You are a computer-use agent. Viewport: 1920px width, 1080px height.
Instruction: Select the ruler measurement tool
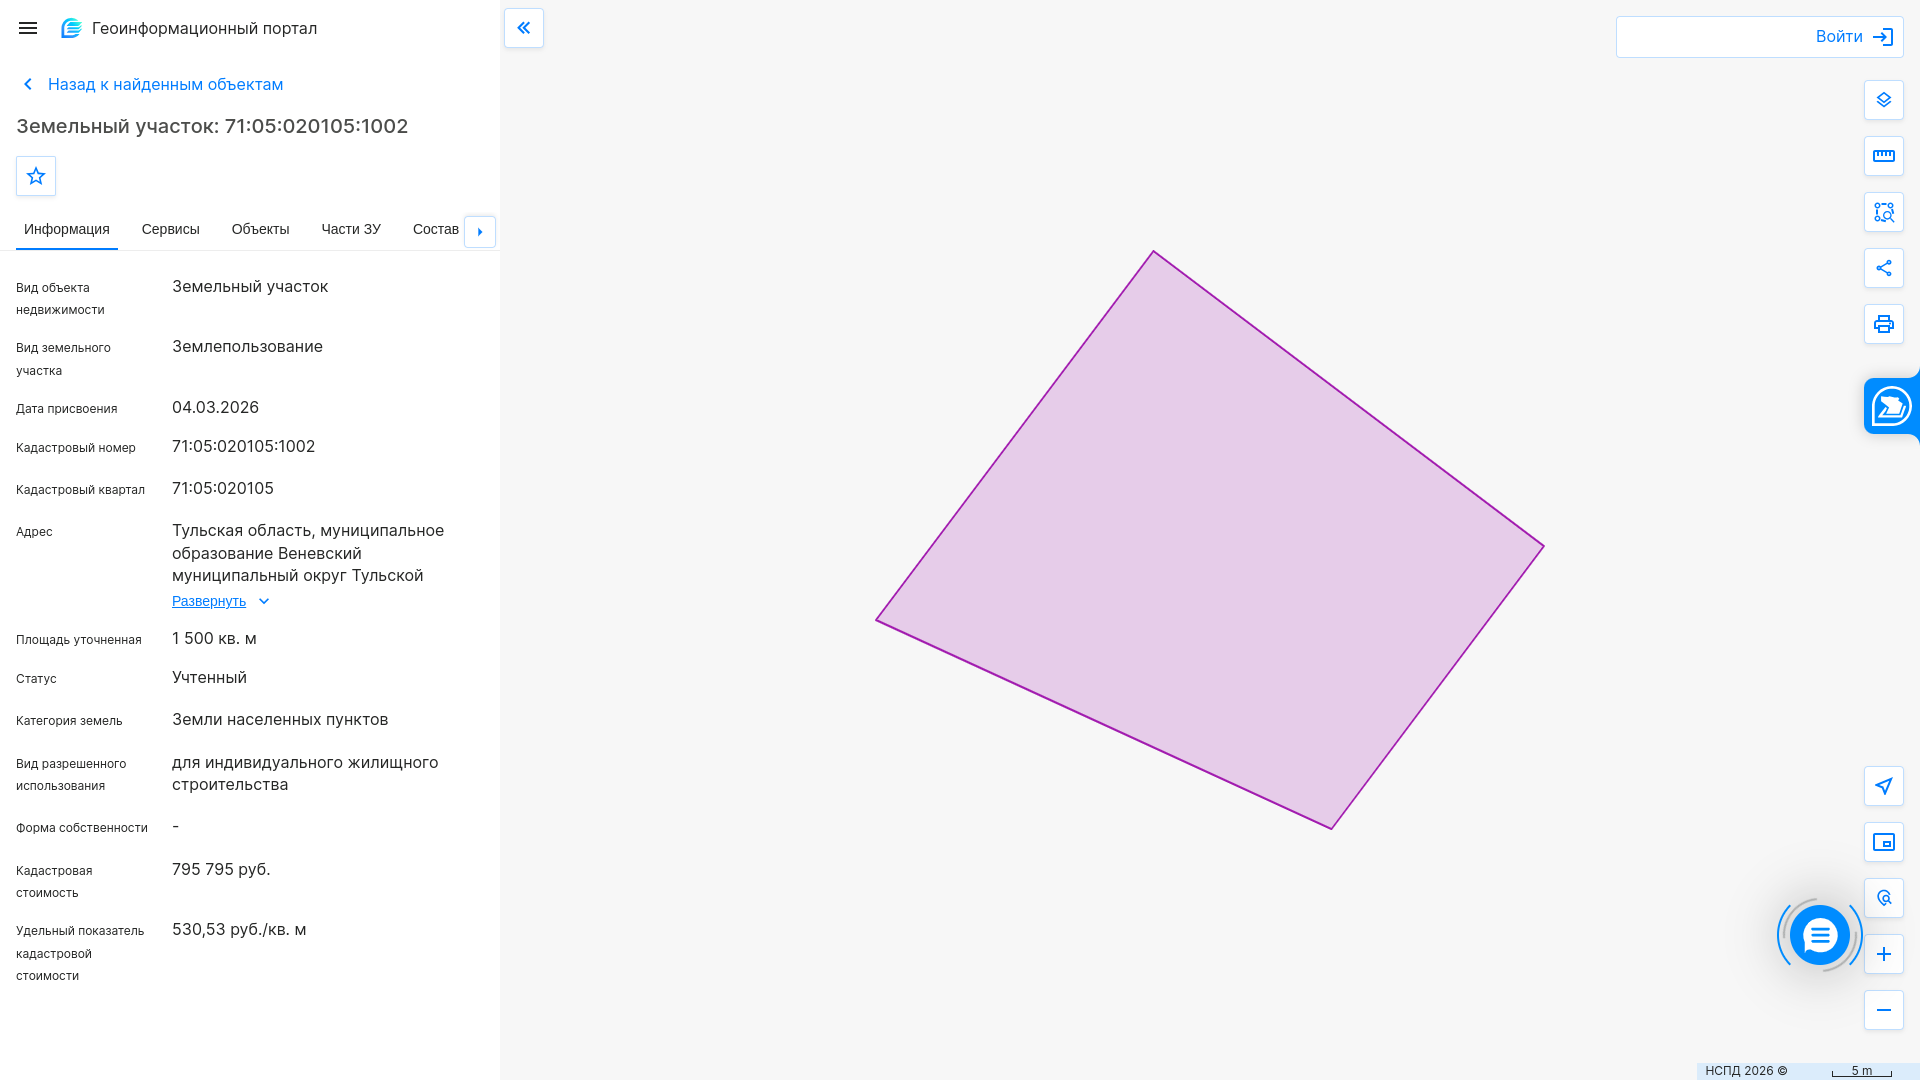1884,156
